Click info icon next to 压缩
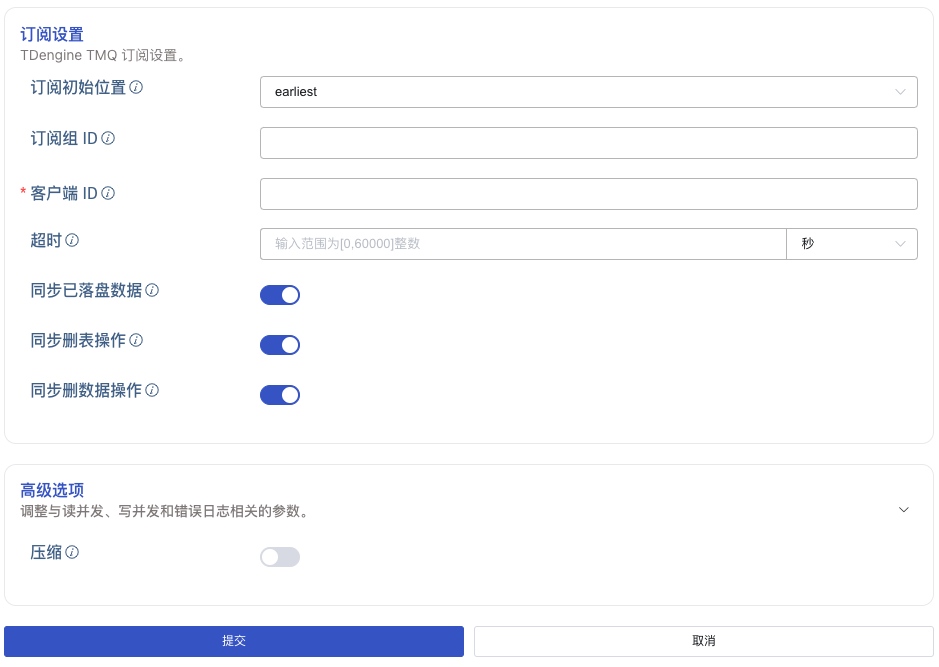Screen dimensions: 939x667 click(x=72, y=552)
